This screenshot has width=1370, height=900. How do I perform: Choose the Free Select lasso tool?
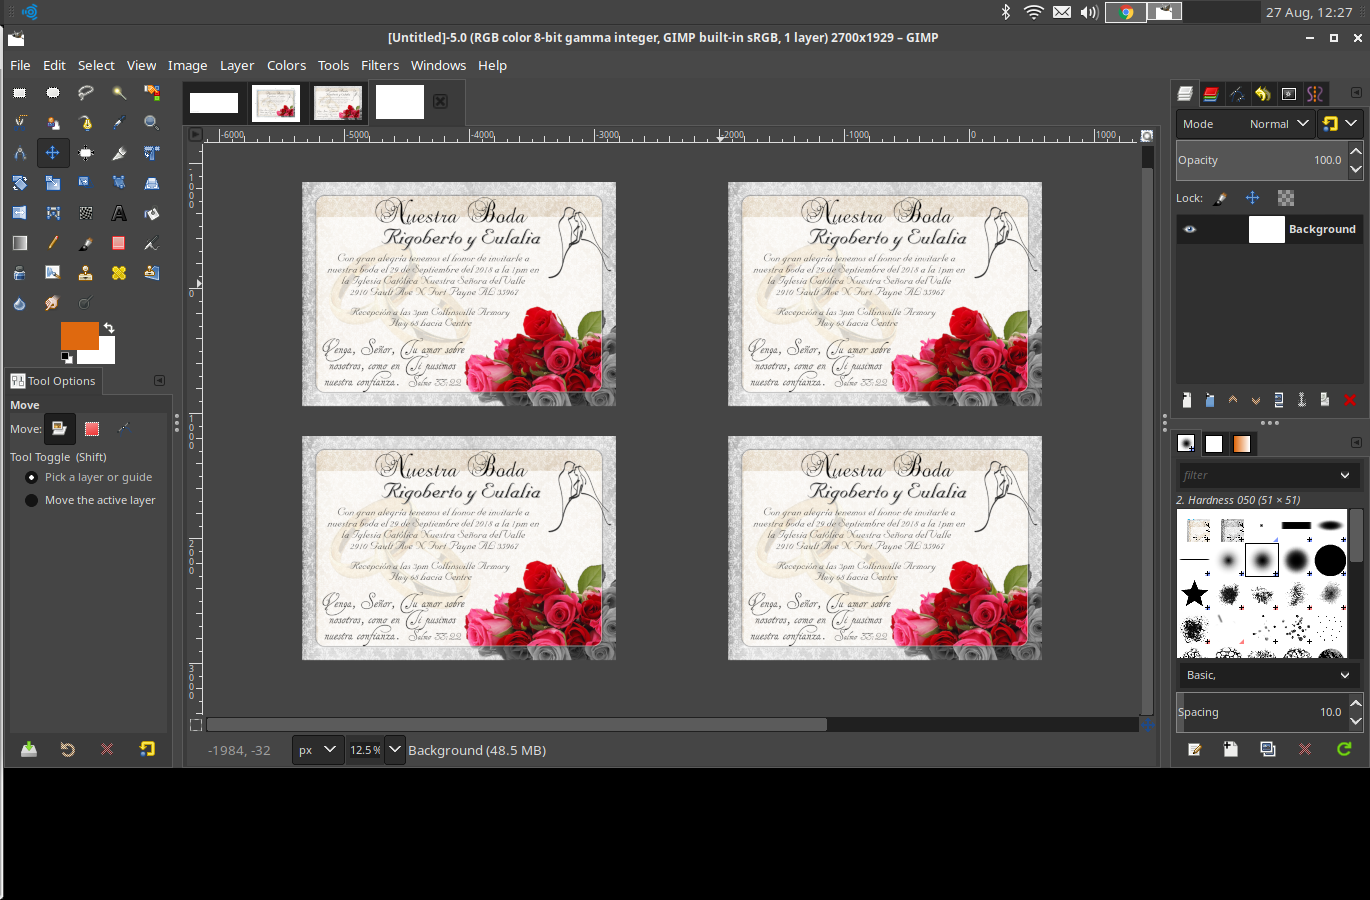86,93
